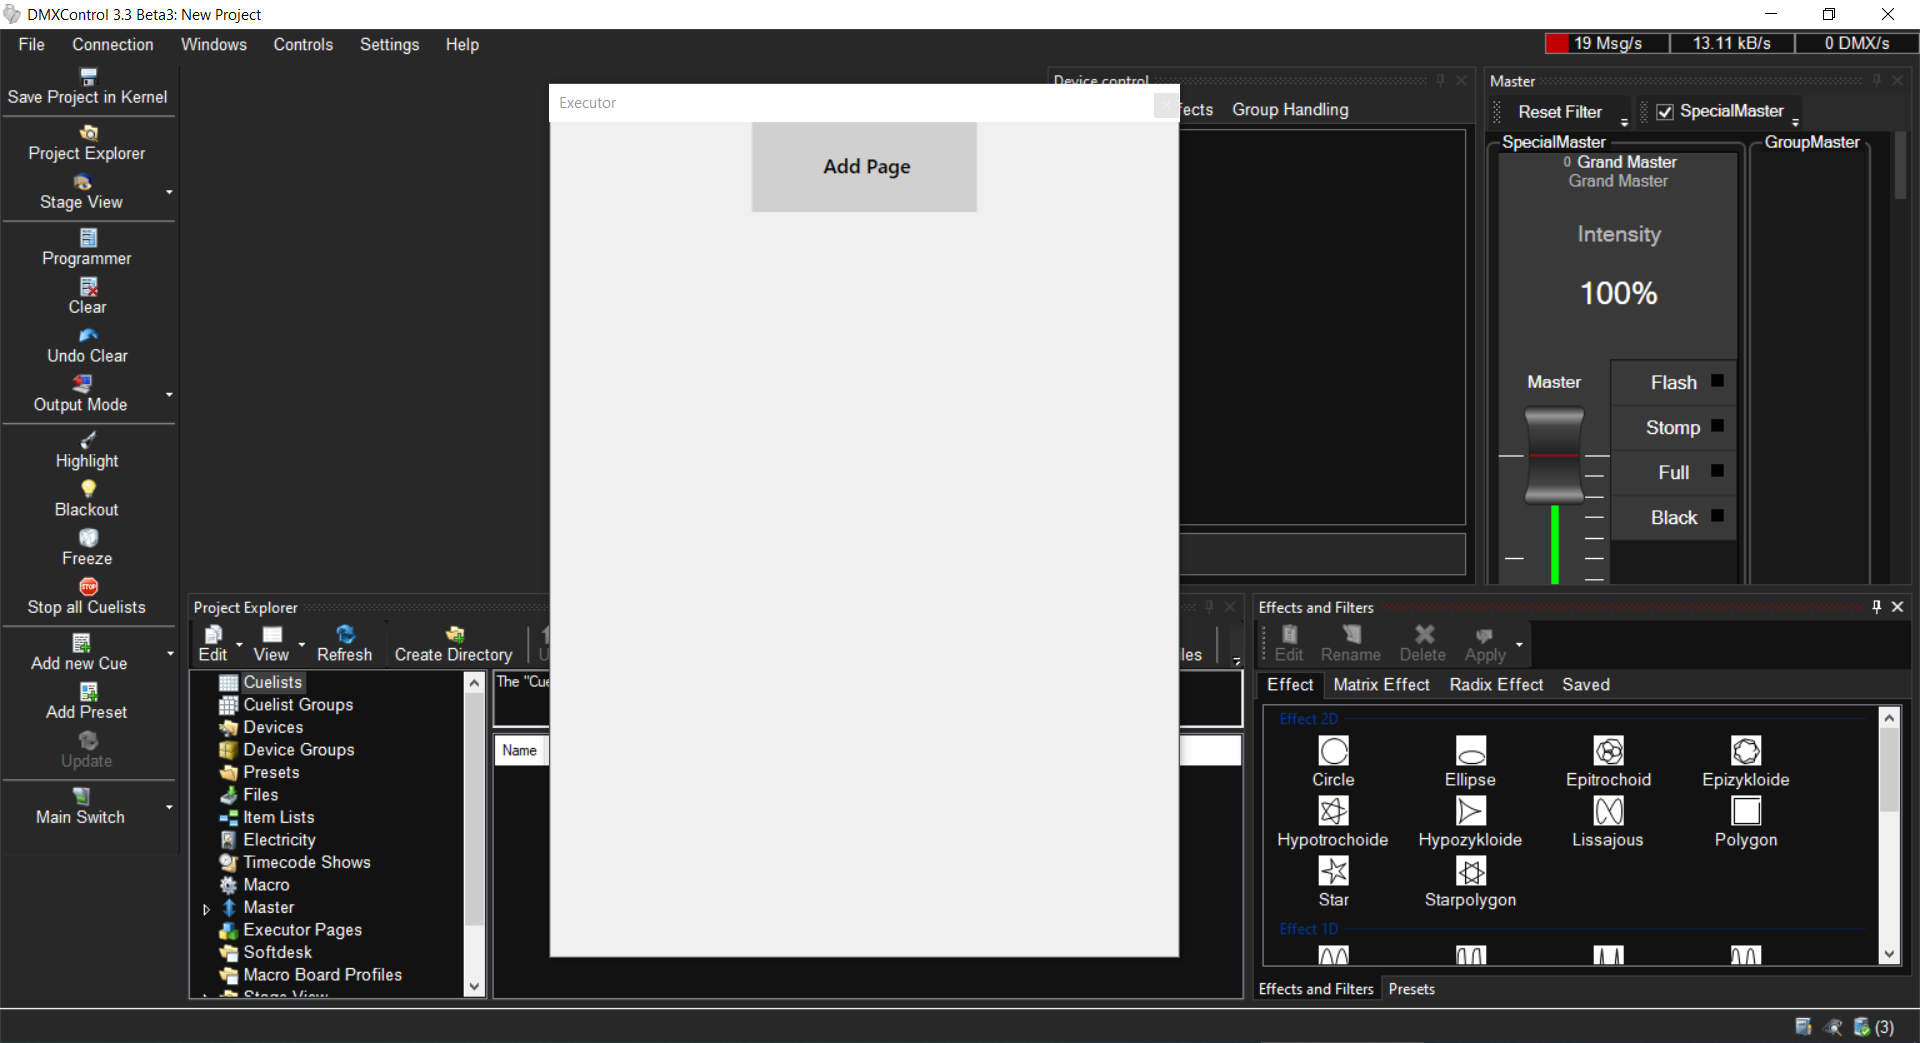Click Refresh in Project Explorer toolbar
1920x1043 pixels.
point(344,643)
